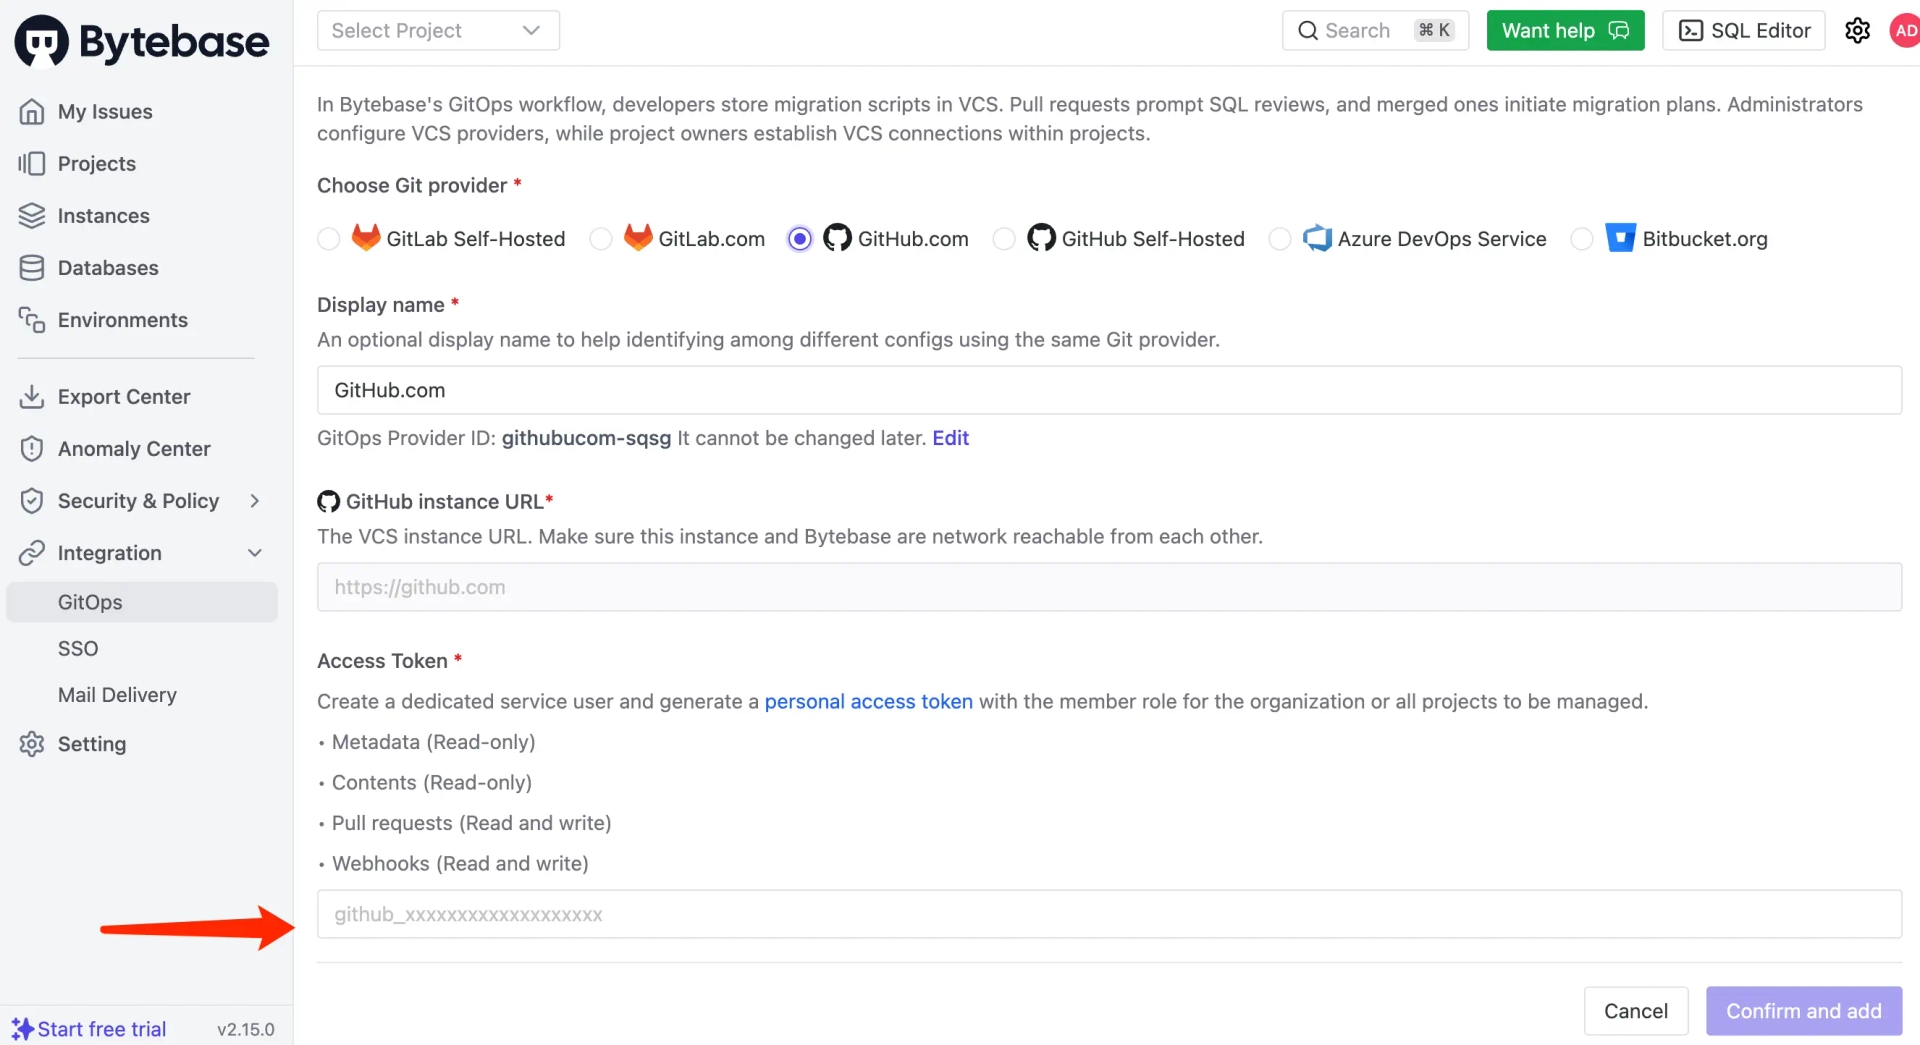Go to Projects page
Image resolution: width=1920 pixels, height=1045 pixels.
97,164
